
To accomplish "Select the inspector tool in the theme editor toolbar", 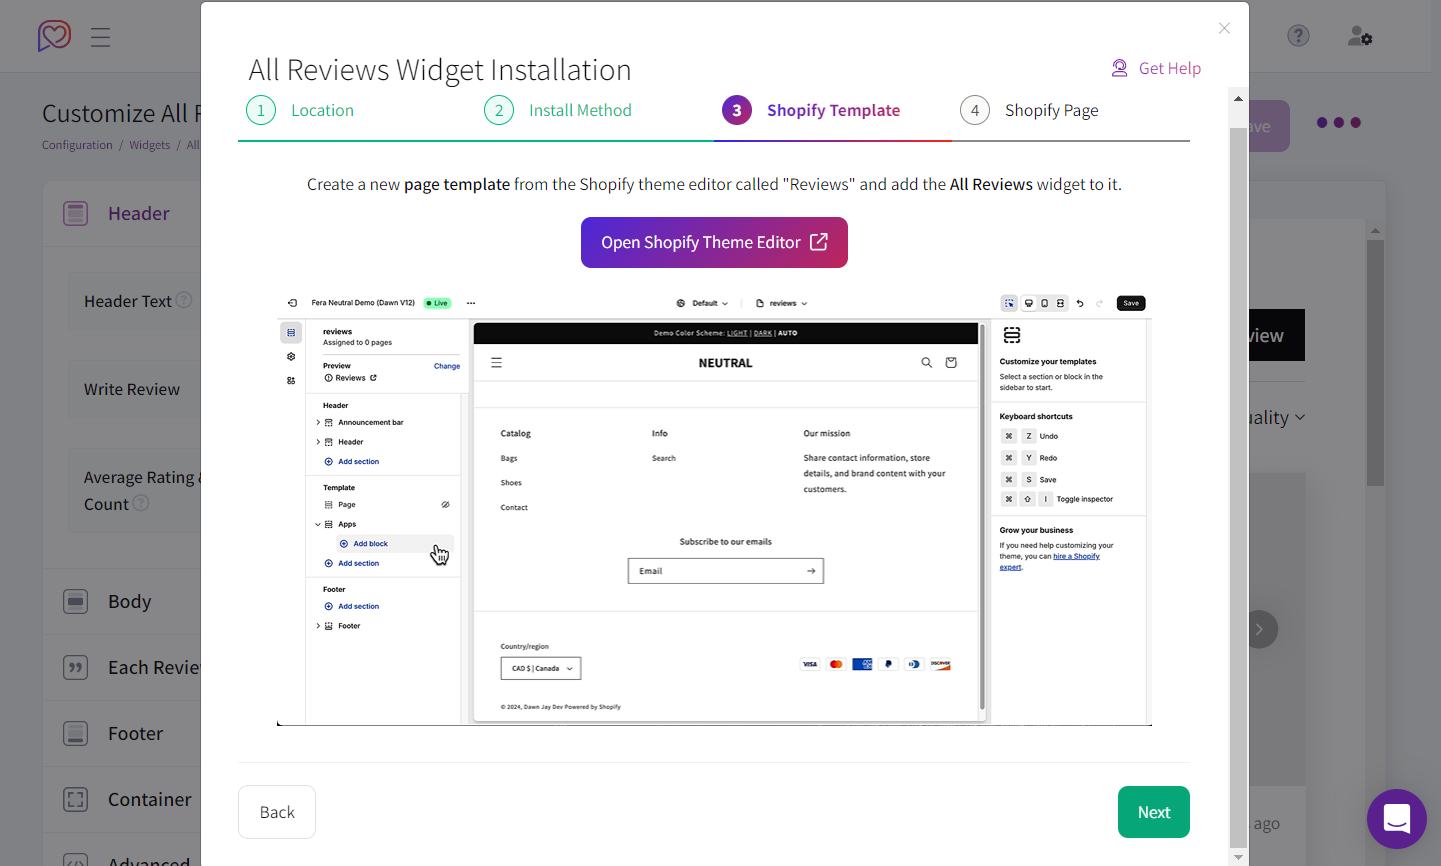I will [x=1008, y=302].
